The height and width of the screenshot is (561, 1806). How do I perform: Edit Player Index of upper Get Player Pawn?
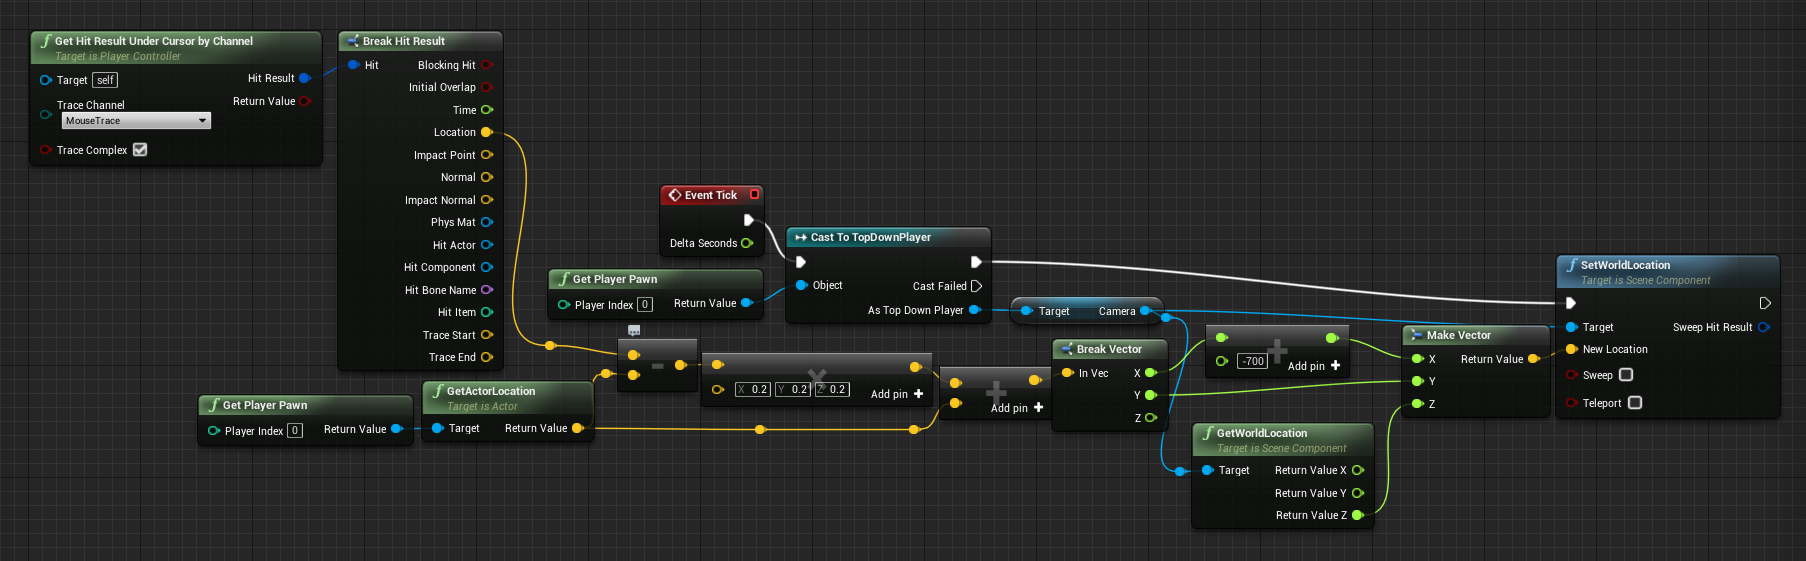[645, 305]
